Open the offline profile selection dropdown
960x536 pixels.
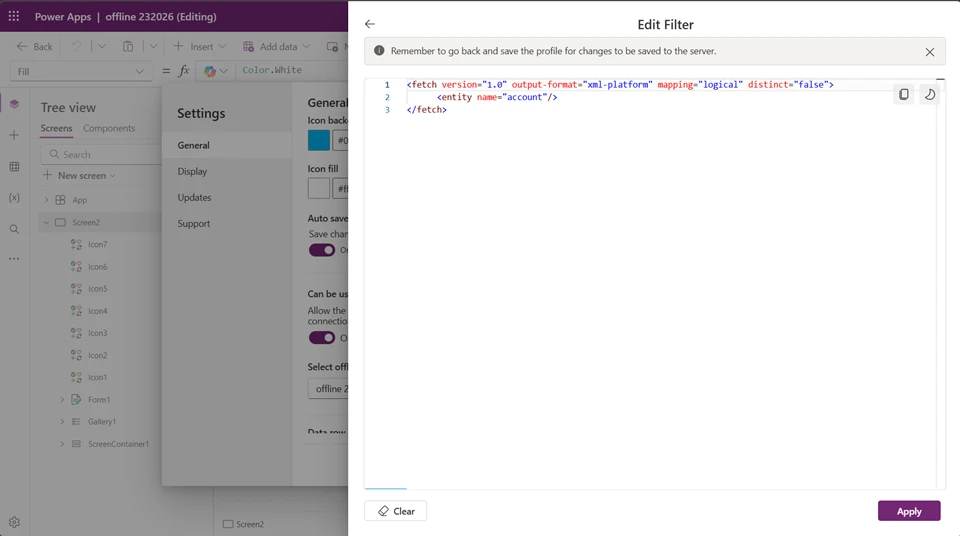(x=328, y=389)
